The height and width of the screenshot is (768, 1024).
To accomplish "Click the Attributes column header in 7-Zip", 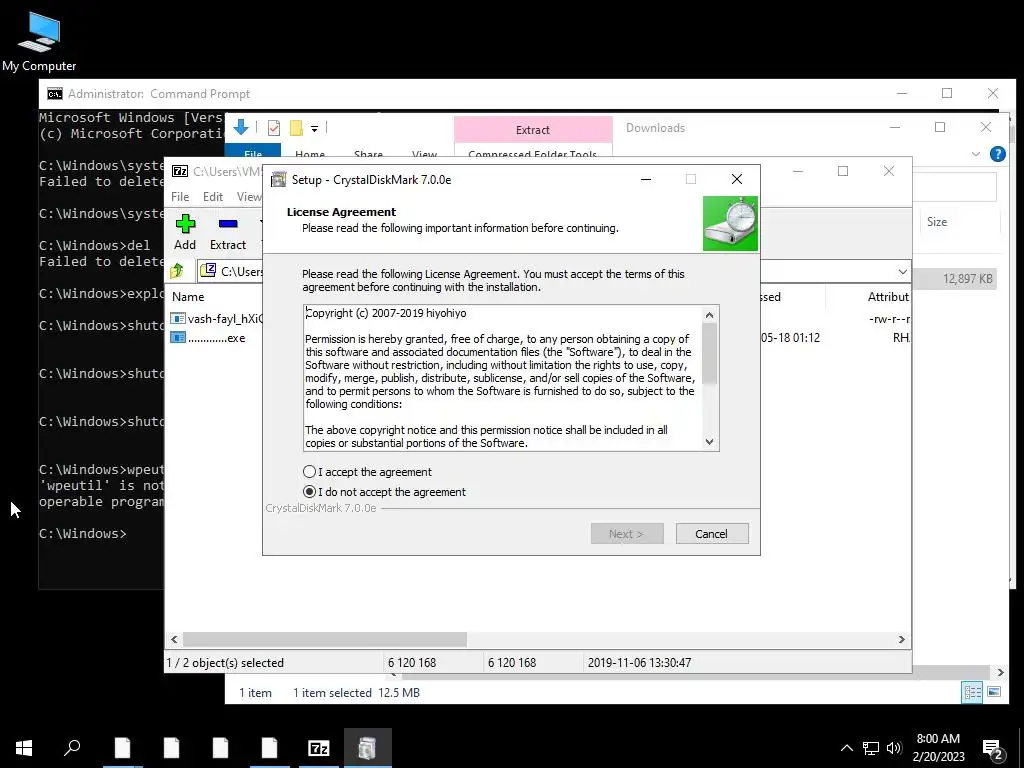I will tap(888, 296).
